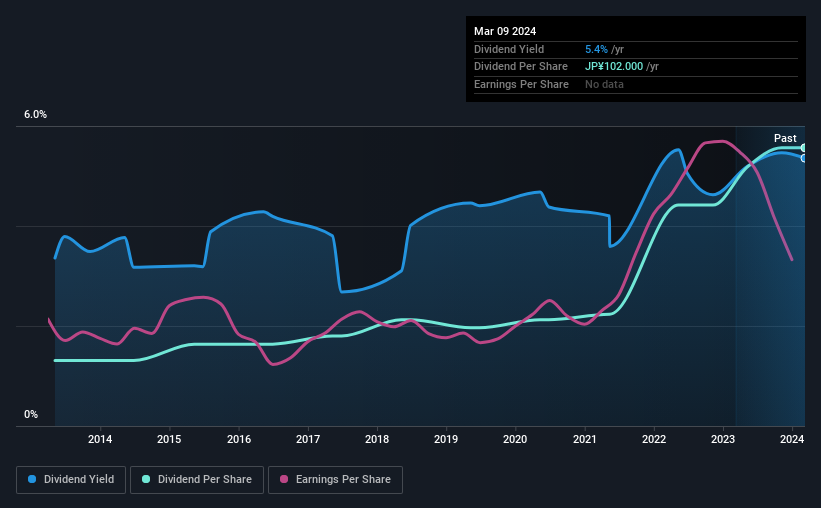Click the tooltip Dividend Yield row label
The width and height of the screenshot is (821, 508).
[x=509, y=49]
